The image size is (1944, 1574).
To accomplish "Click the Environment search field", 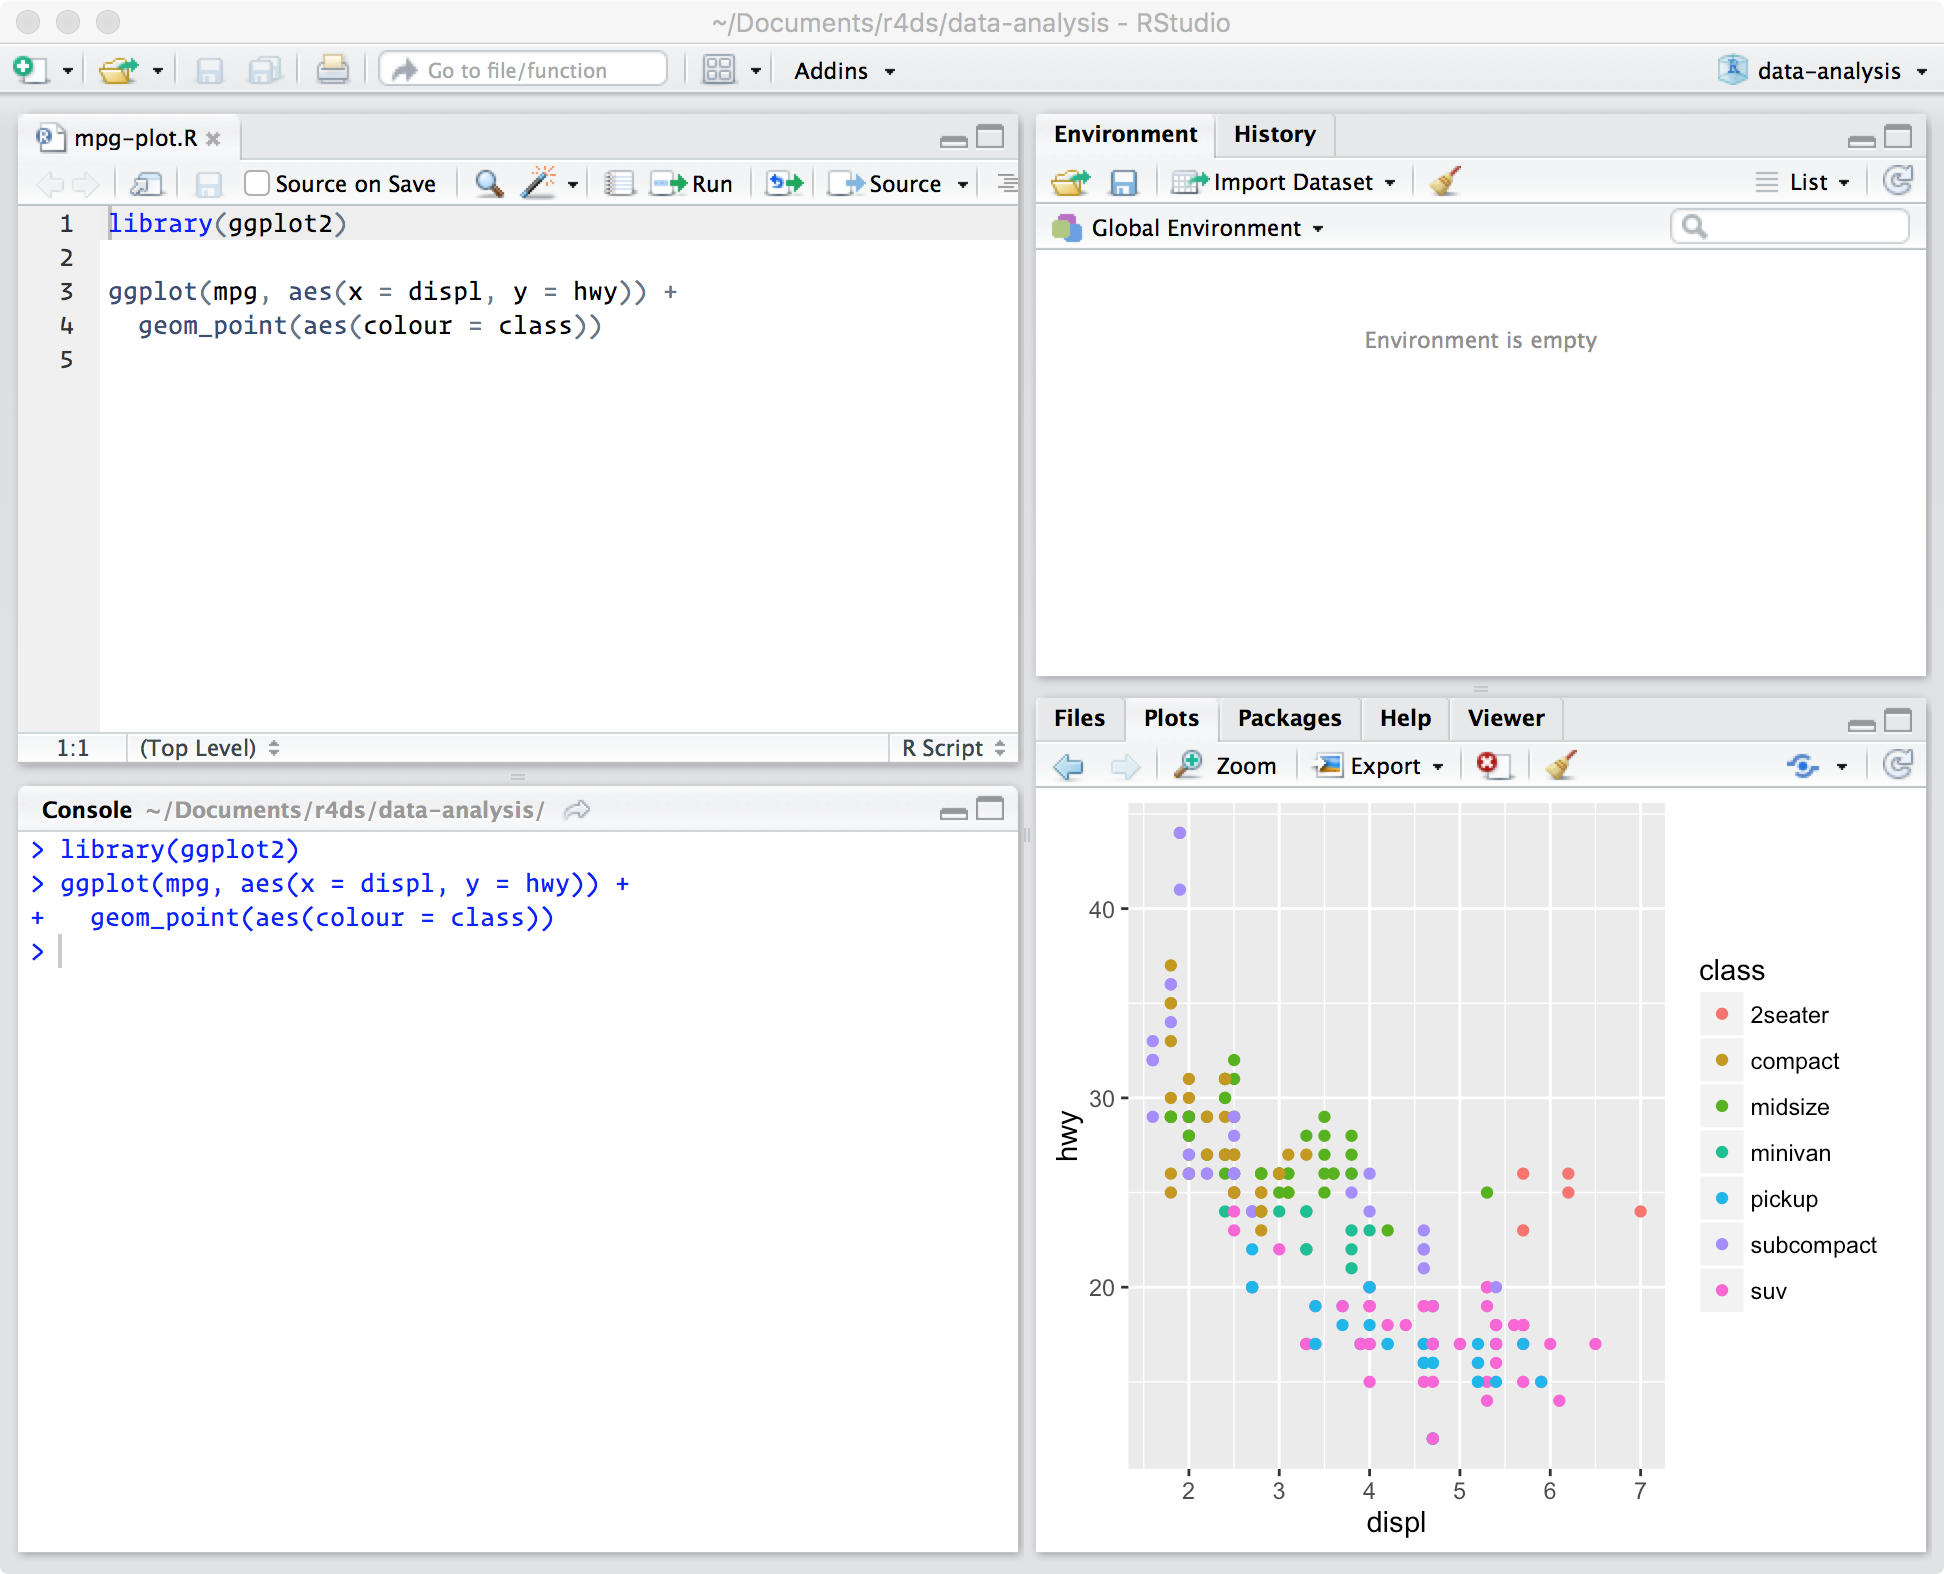I will [1789, 226].
